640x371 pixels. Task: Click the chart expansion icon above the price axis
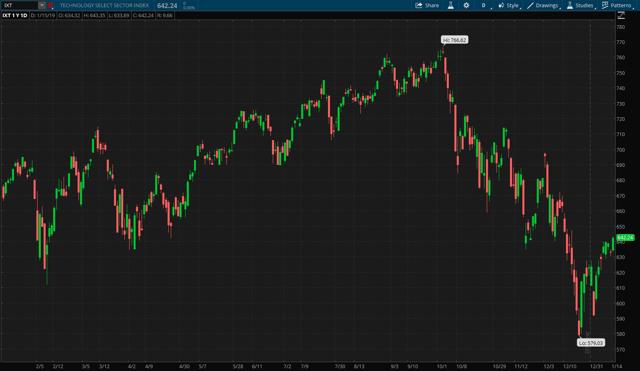621,16
